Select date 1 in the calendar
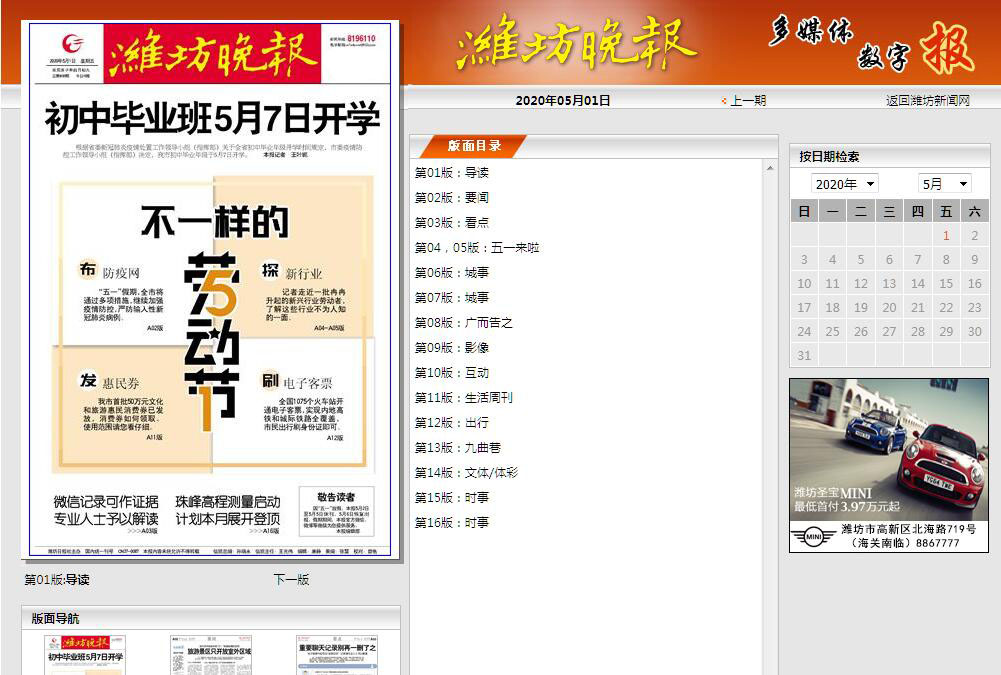This screenshot has width=1001, height=675. [x=946, y=236]
